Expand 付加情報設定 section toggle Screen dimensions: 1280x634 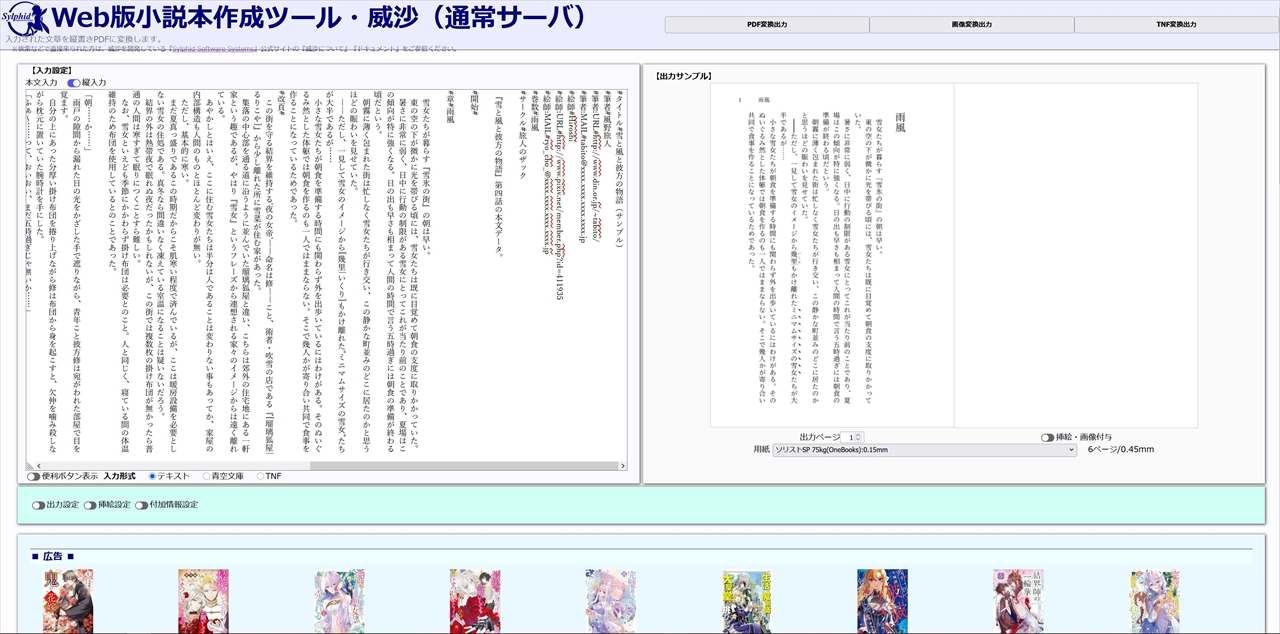[141, 505]
